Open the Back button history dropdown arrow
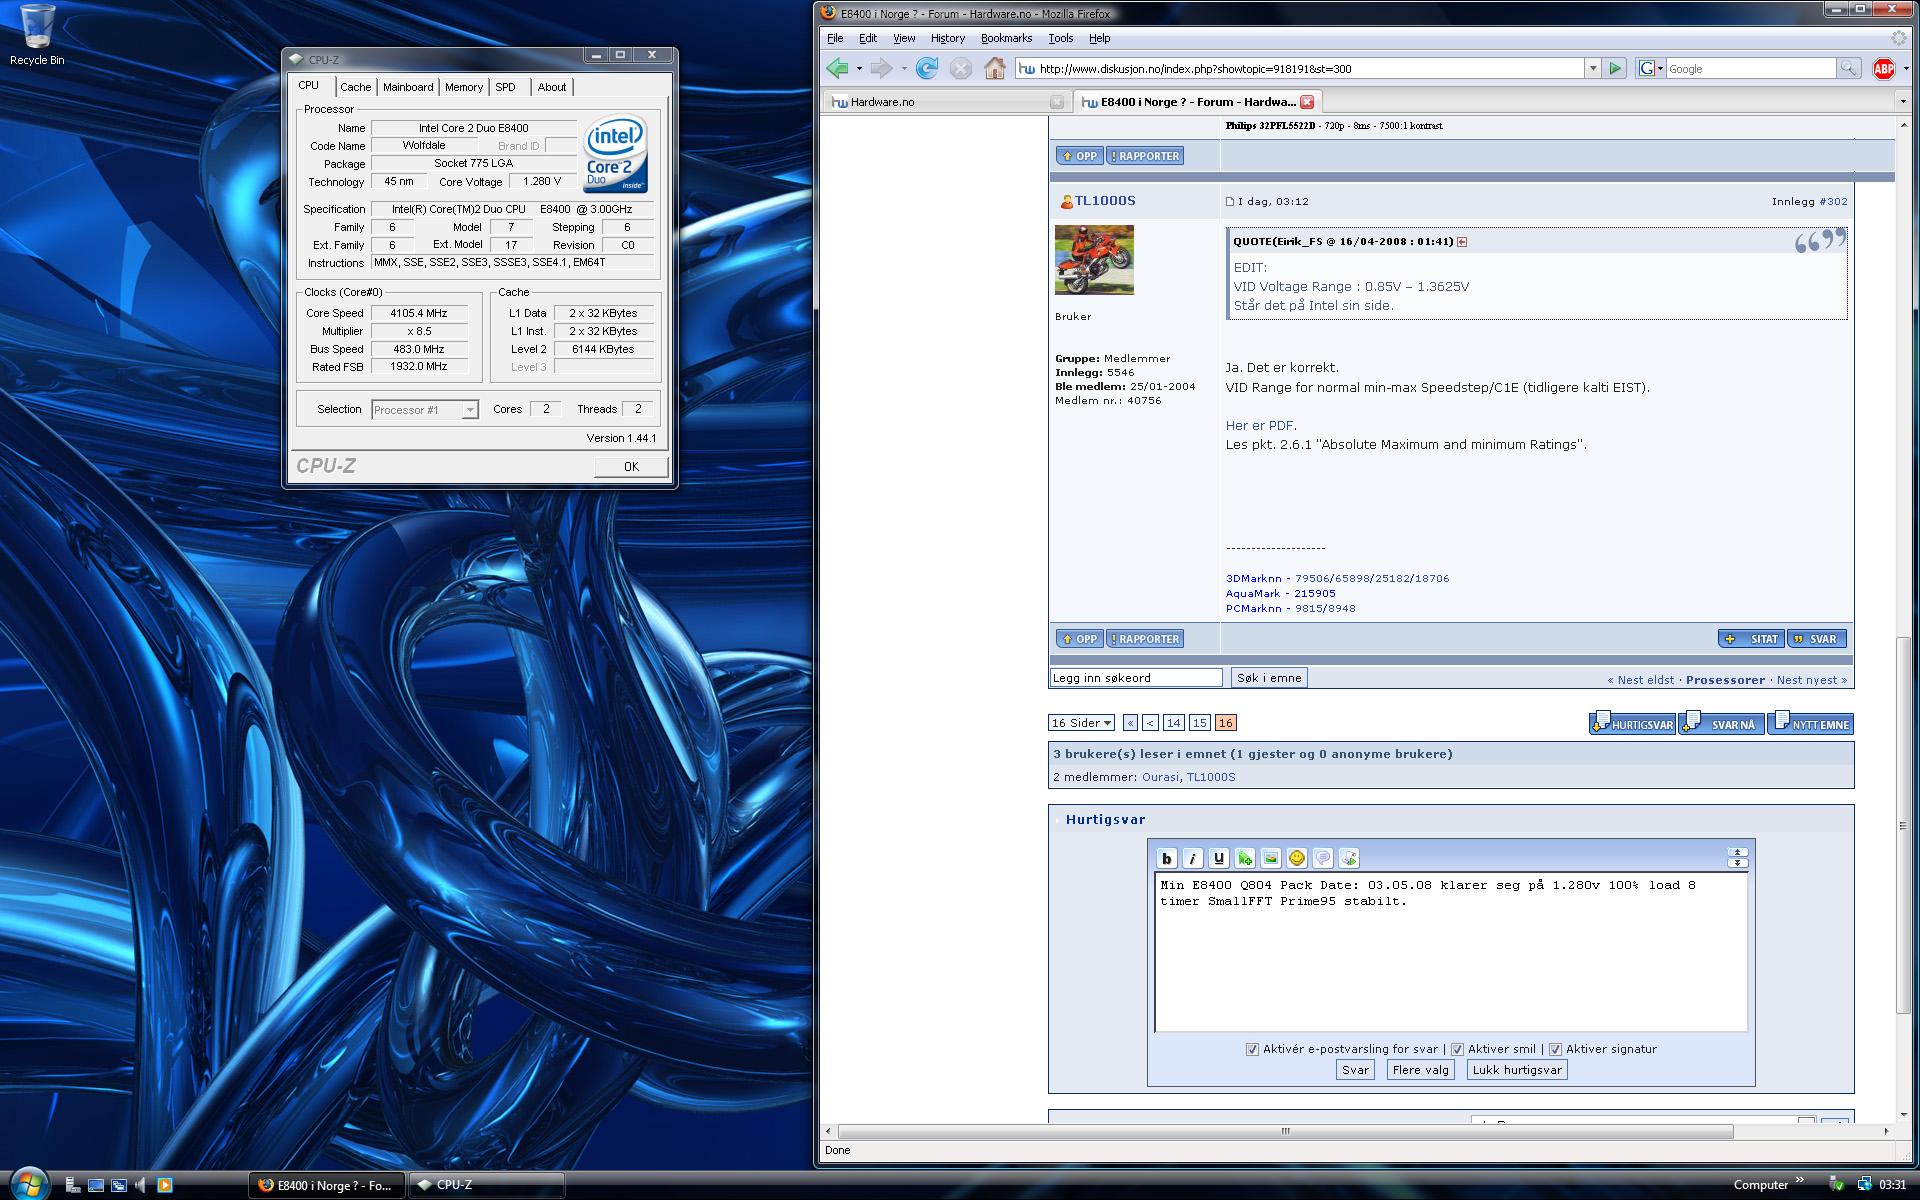The height and width of the screenshot is (1200, 1920). [x=859, y=68]
